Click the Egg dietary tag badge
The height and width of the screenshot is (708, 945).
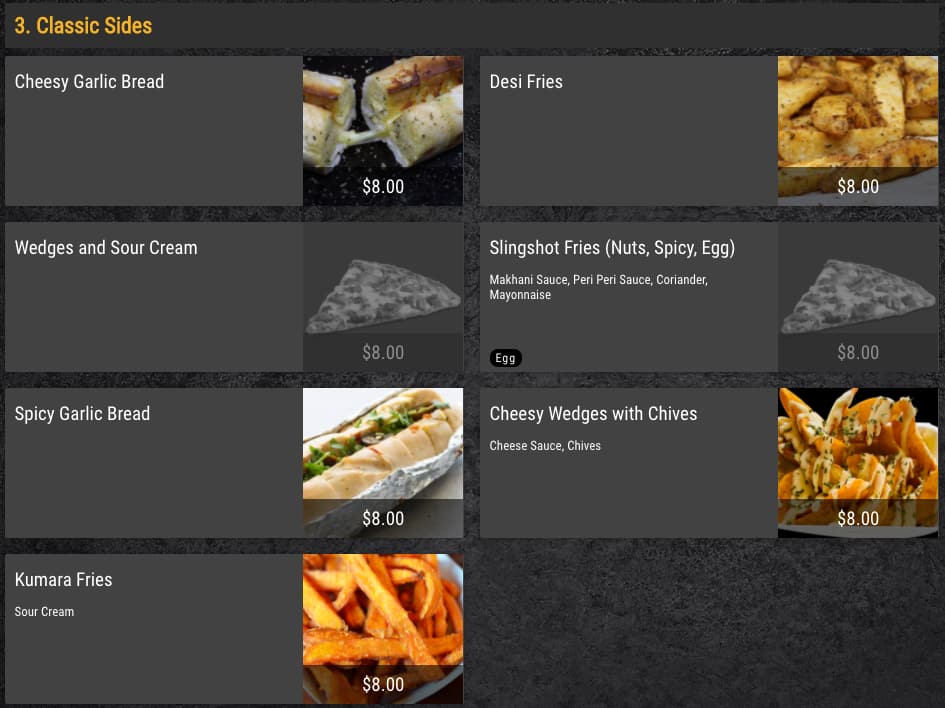(505, 358)
